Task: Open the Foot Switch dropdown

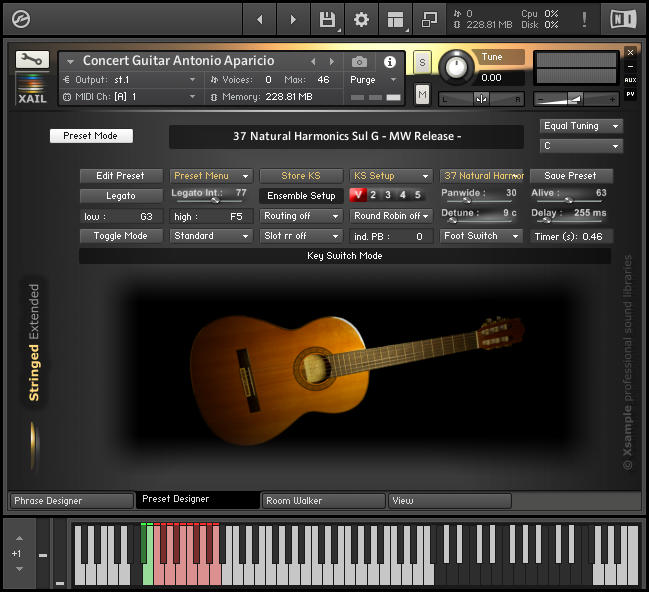Action: [x=481, y=236]
